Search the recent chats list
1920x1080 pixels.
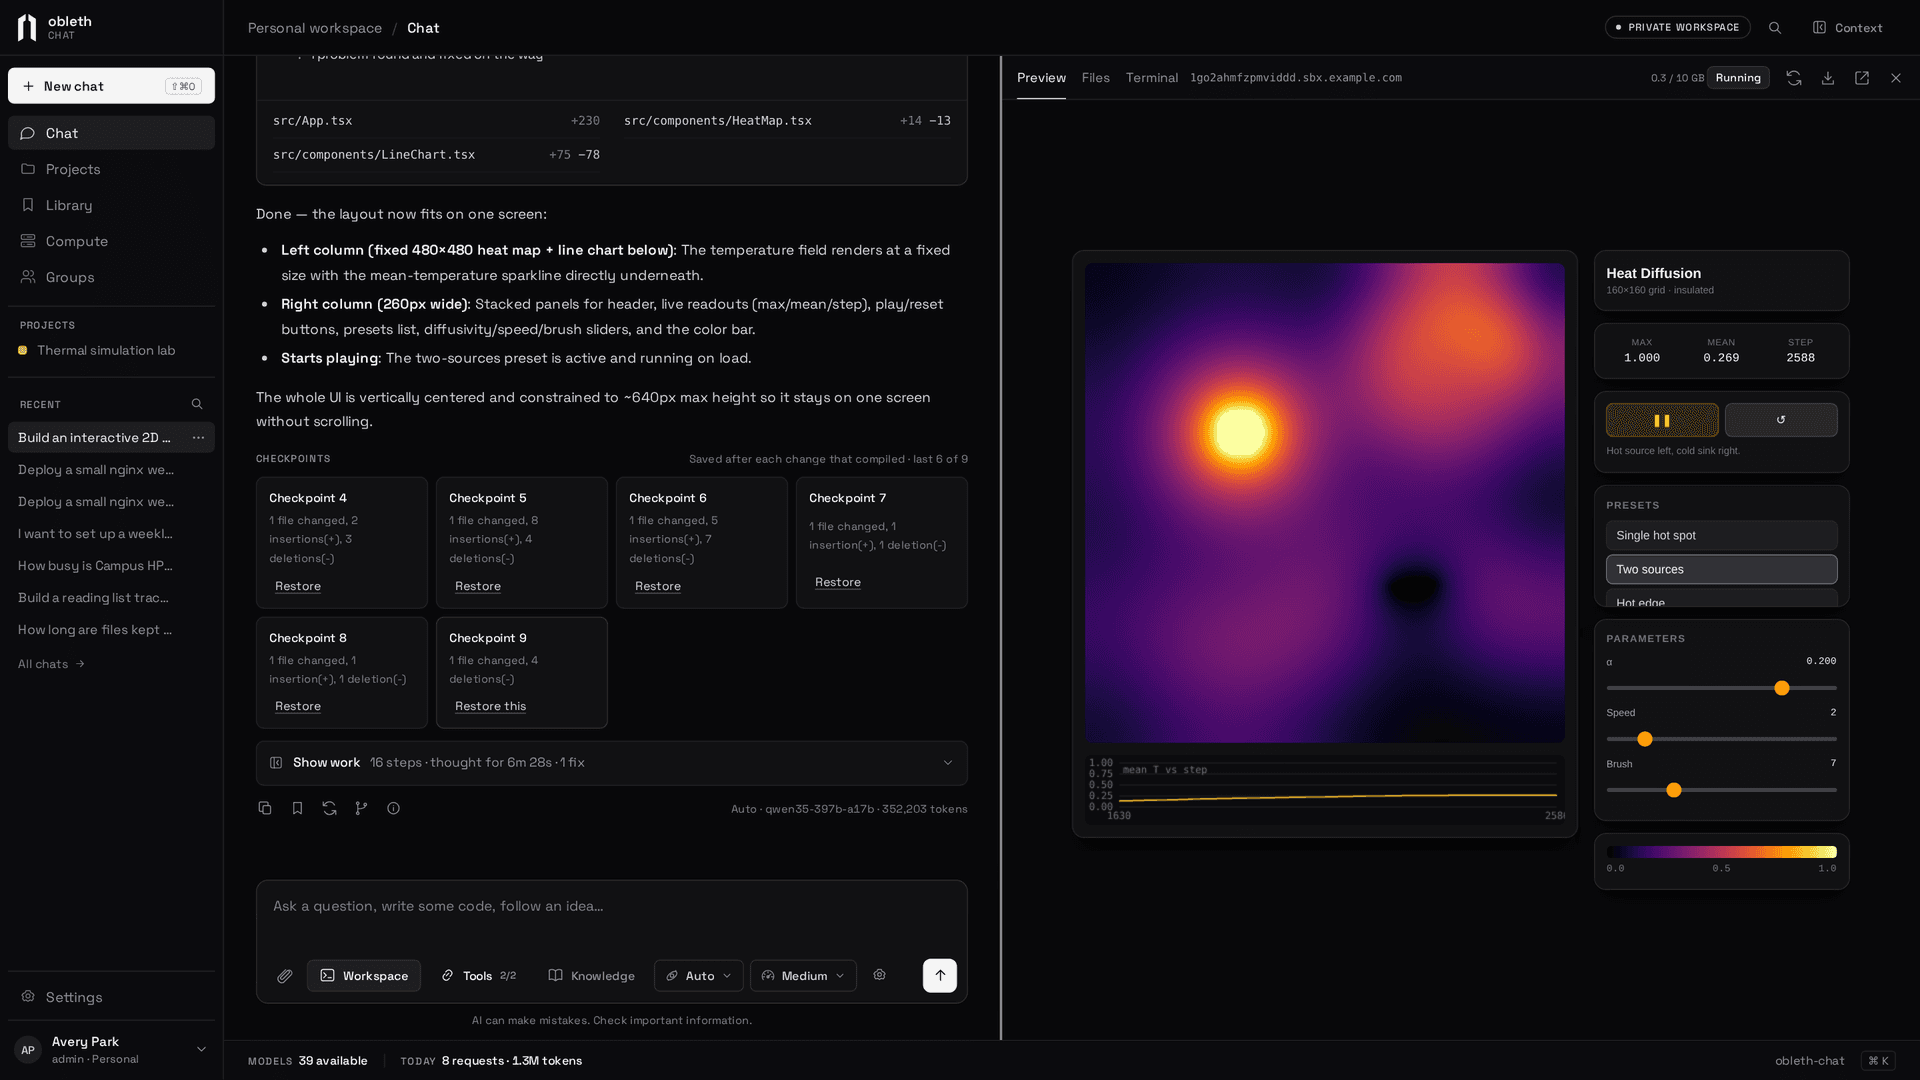tap(197, 405)
